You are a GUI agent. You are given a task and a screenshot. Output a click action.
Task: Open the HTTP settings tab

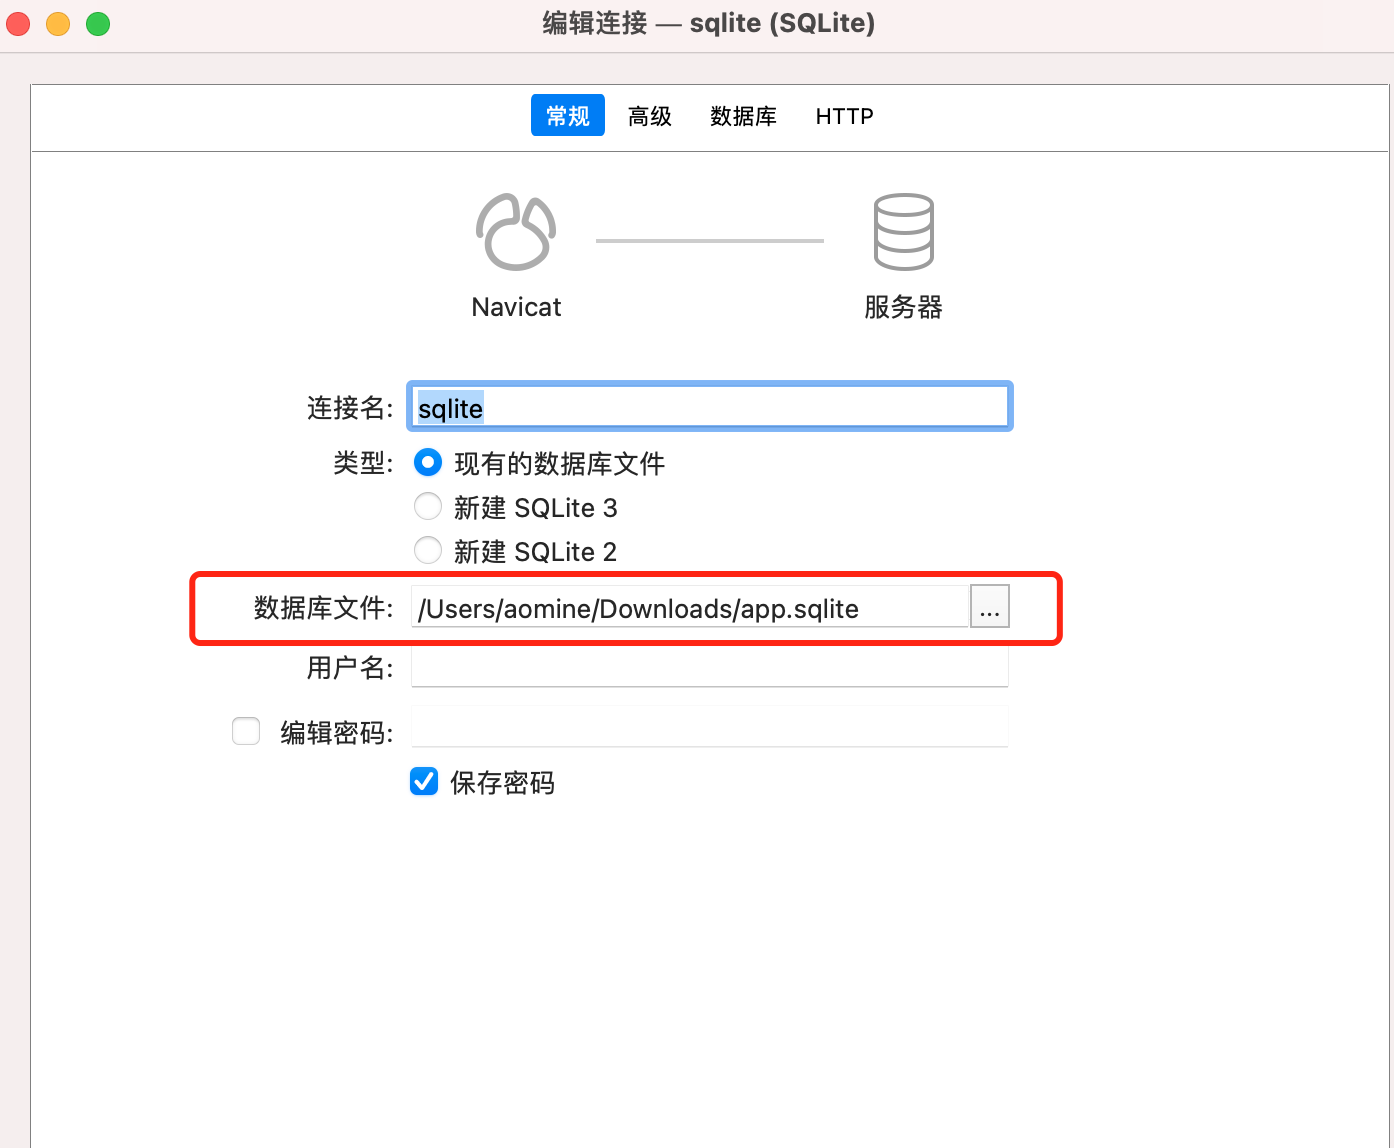[x=844, y=116]
